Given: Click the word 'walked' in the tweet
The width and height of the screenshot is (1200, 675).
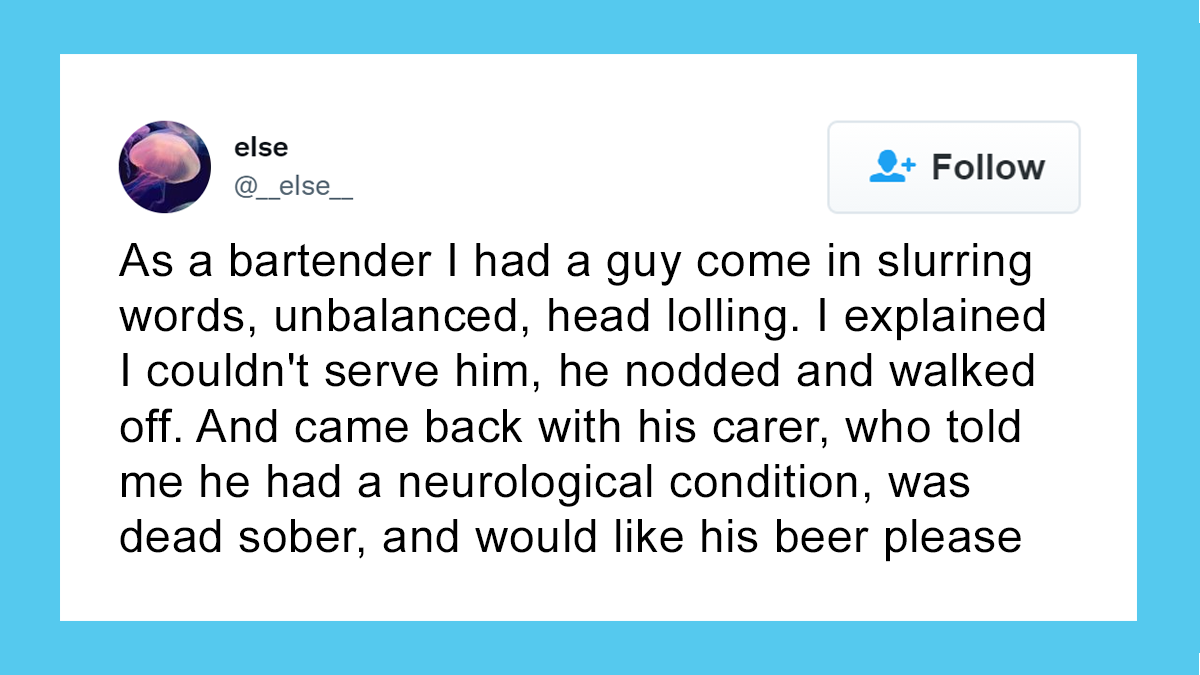Looking at the screenshot, I should tap(969, 372).
